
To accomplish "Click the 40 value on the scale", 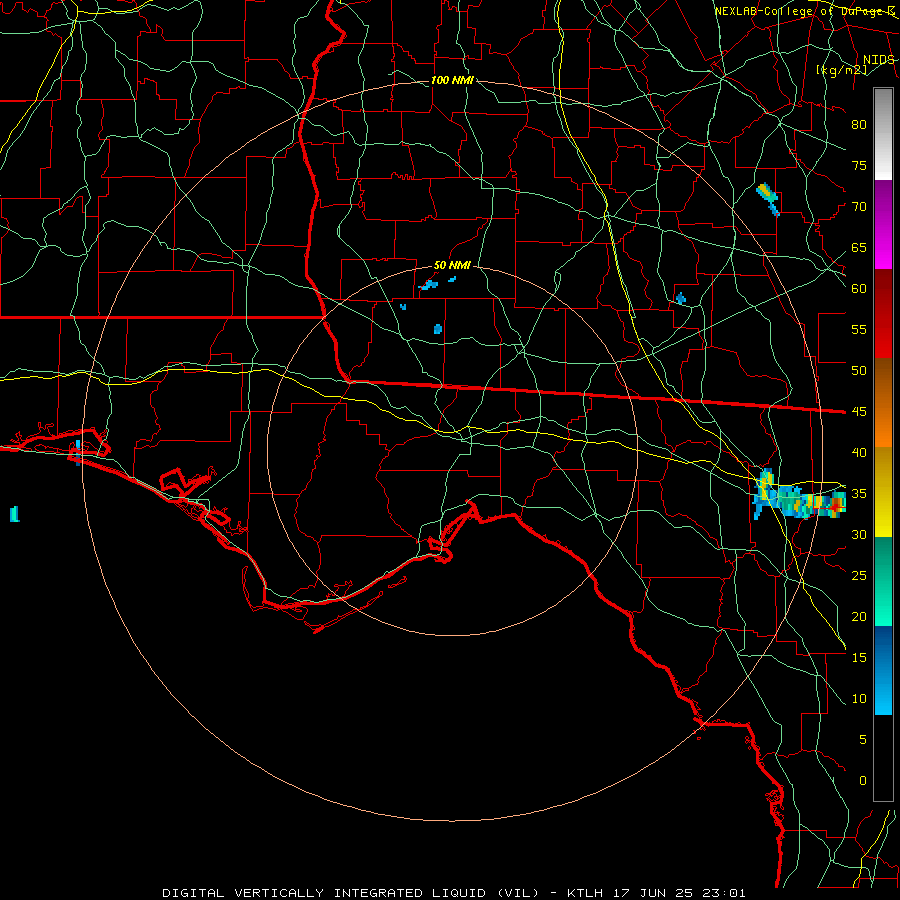I will [859, 453].
